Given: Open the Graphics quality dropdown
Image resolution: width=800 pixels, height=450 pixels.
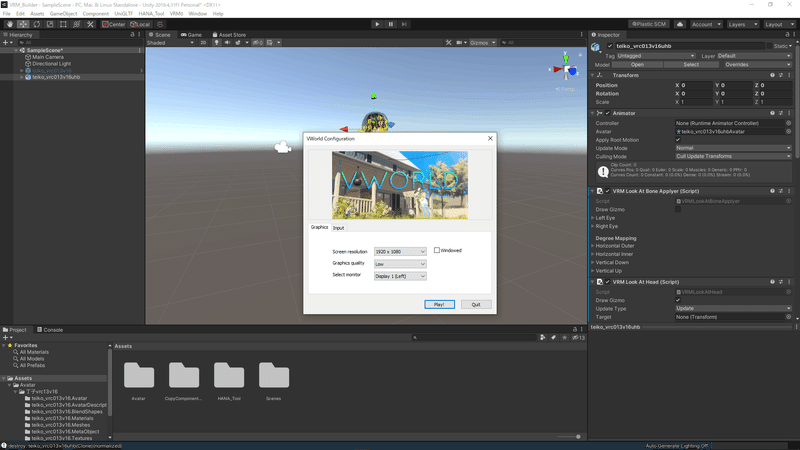Looking at the screenshot, I should (x=400, y=264).
